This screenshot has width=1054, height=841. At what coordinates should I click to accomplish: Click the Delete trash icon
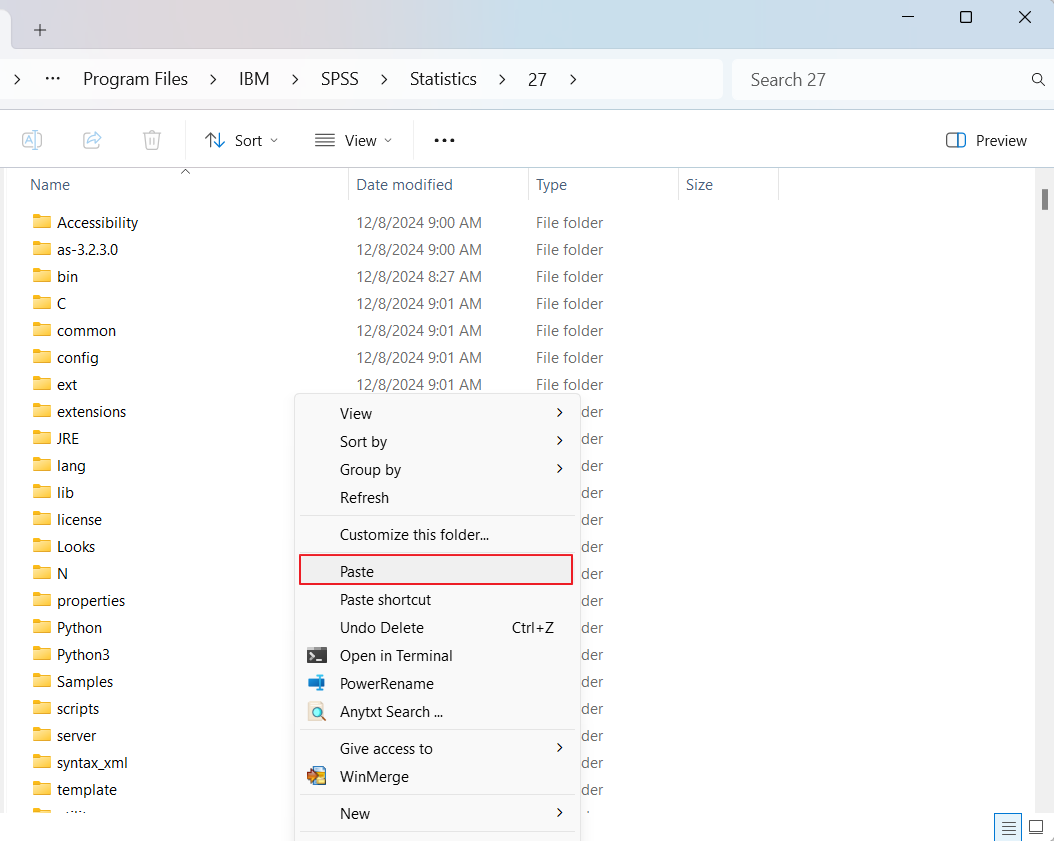(152, 140)
